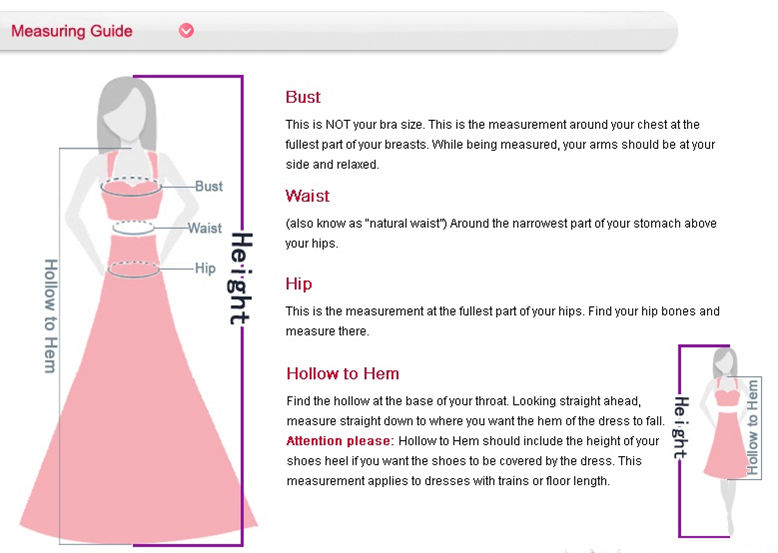Viewport: 778px width, 553px height.
Task: Click the Waist label on large diagram
Action: [205, 228]
